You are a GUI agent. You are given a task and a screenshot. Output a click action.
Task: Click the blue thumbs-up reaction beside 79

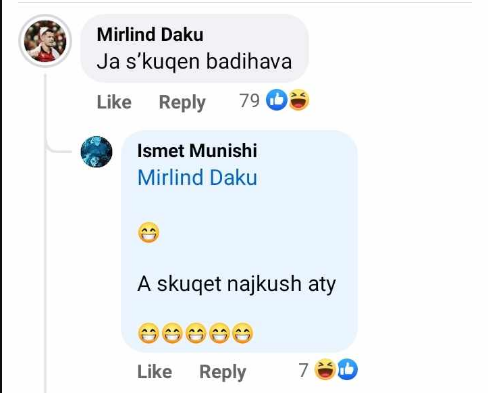[276, 100]
